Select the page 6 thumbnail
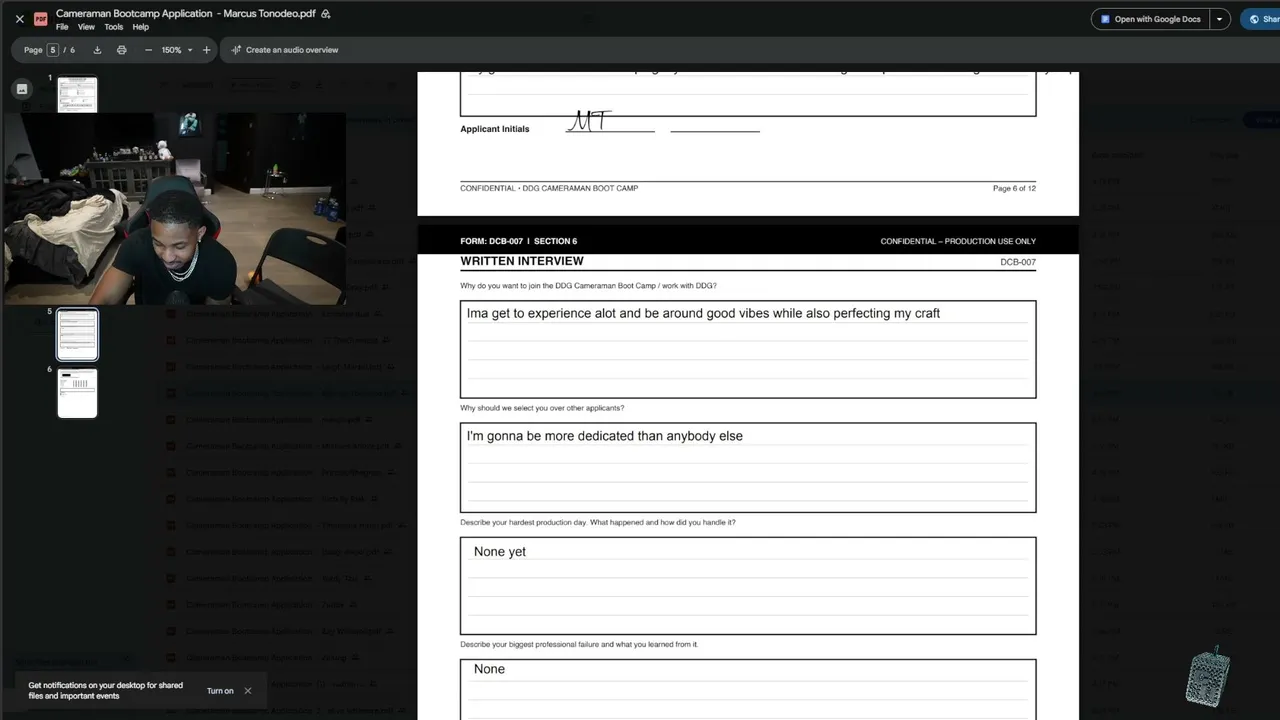This screenshot has height=720, width=1280. tap(77, 392)
